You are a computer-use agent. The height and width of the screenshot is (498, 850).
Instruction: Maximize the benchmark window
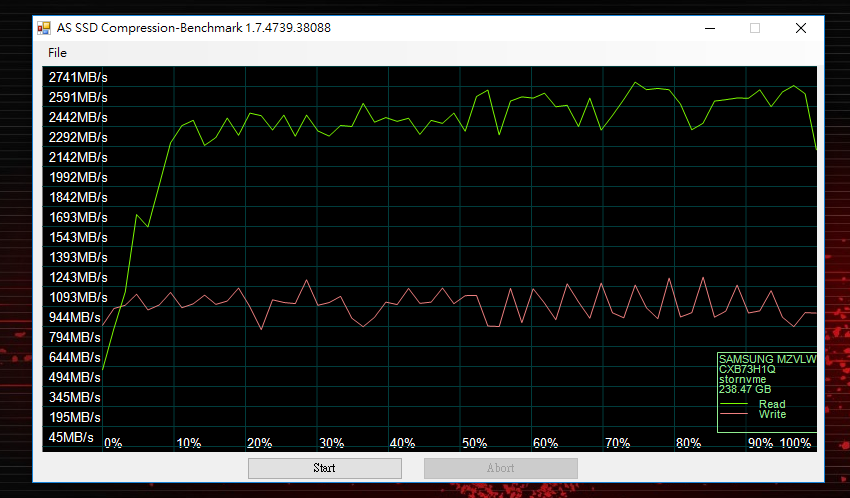click(755, 28)
